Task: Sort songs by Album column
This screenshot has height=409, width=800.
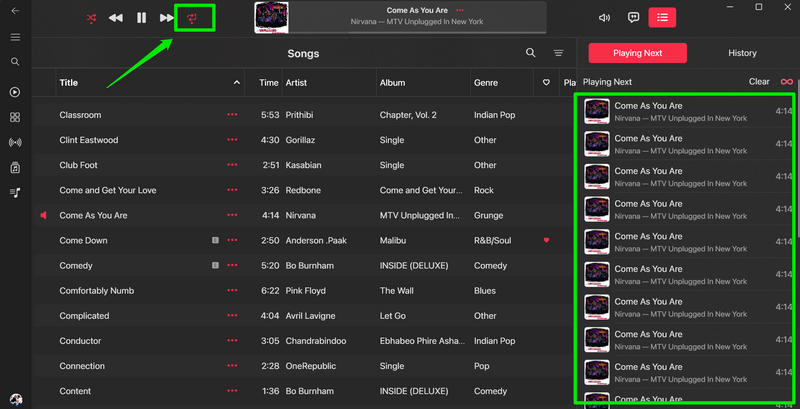Action: (x=392, y=83)
